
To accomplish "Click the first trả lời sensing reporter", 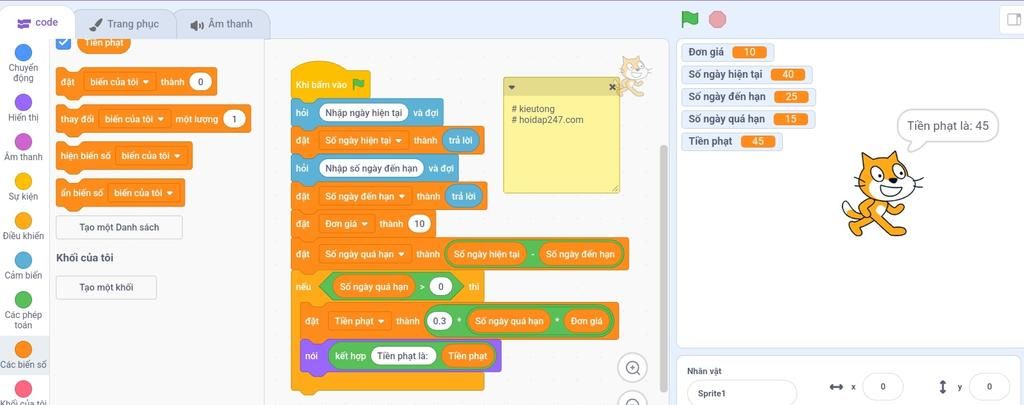I will 463,140.
